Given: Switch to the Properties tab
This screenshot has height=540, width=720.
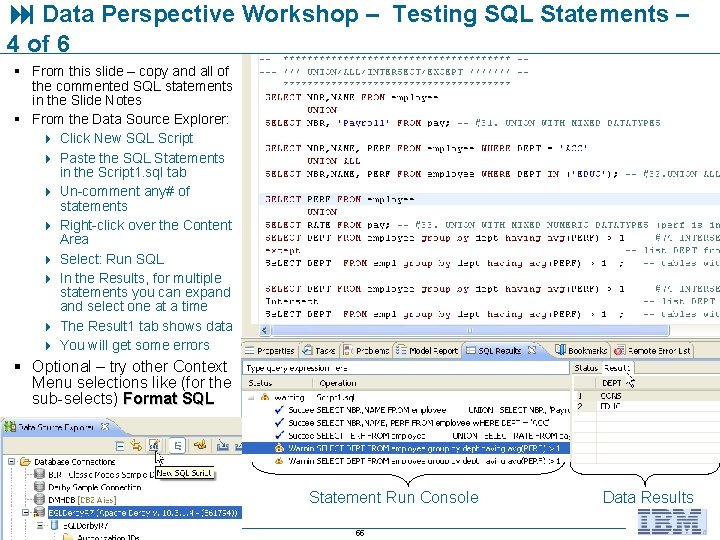Looking at the screenshot, I should tap(270, 351).
